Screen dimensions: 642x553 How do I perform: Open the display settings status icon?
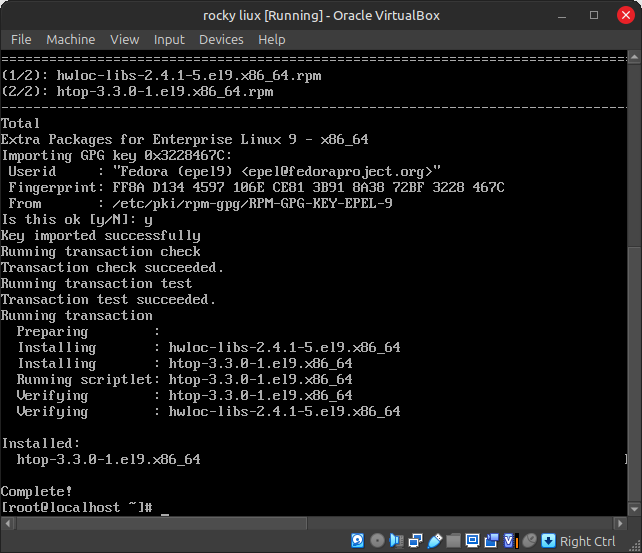472,541
